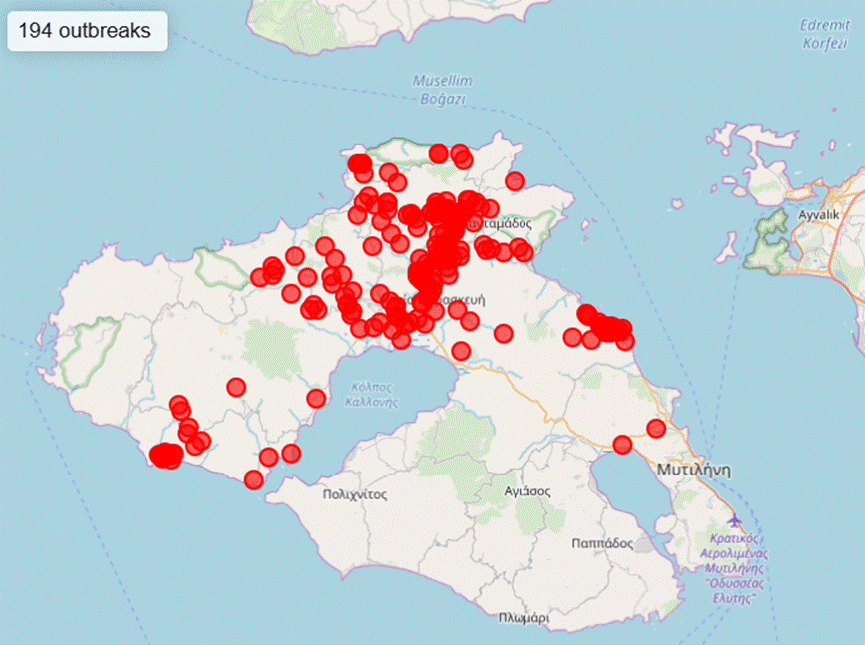Click the single outbreak marker east of Αγία Παρασκευή
Viewport: 865px width, 645px height.
(504, 333)
